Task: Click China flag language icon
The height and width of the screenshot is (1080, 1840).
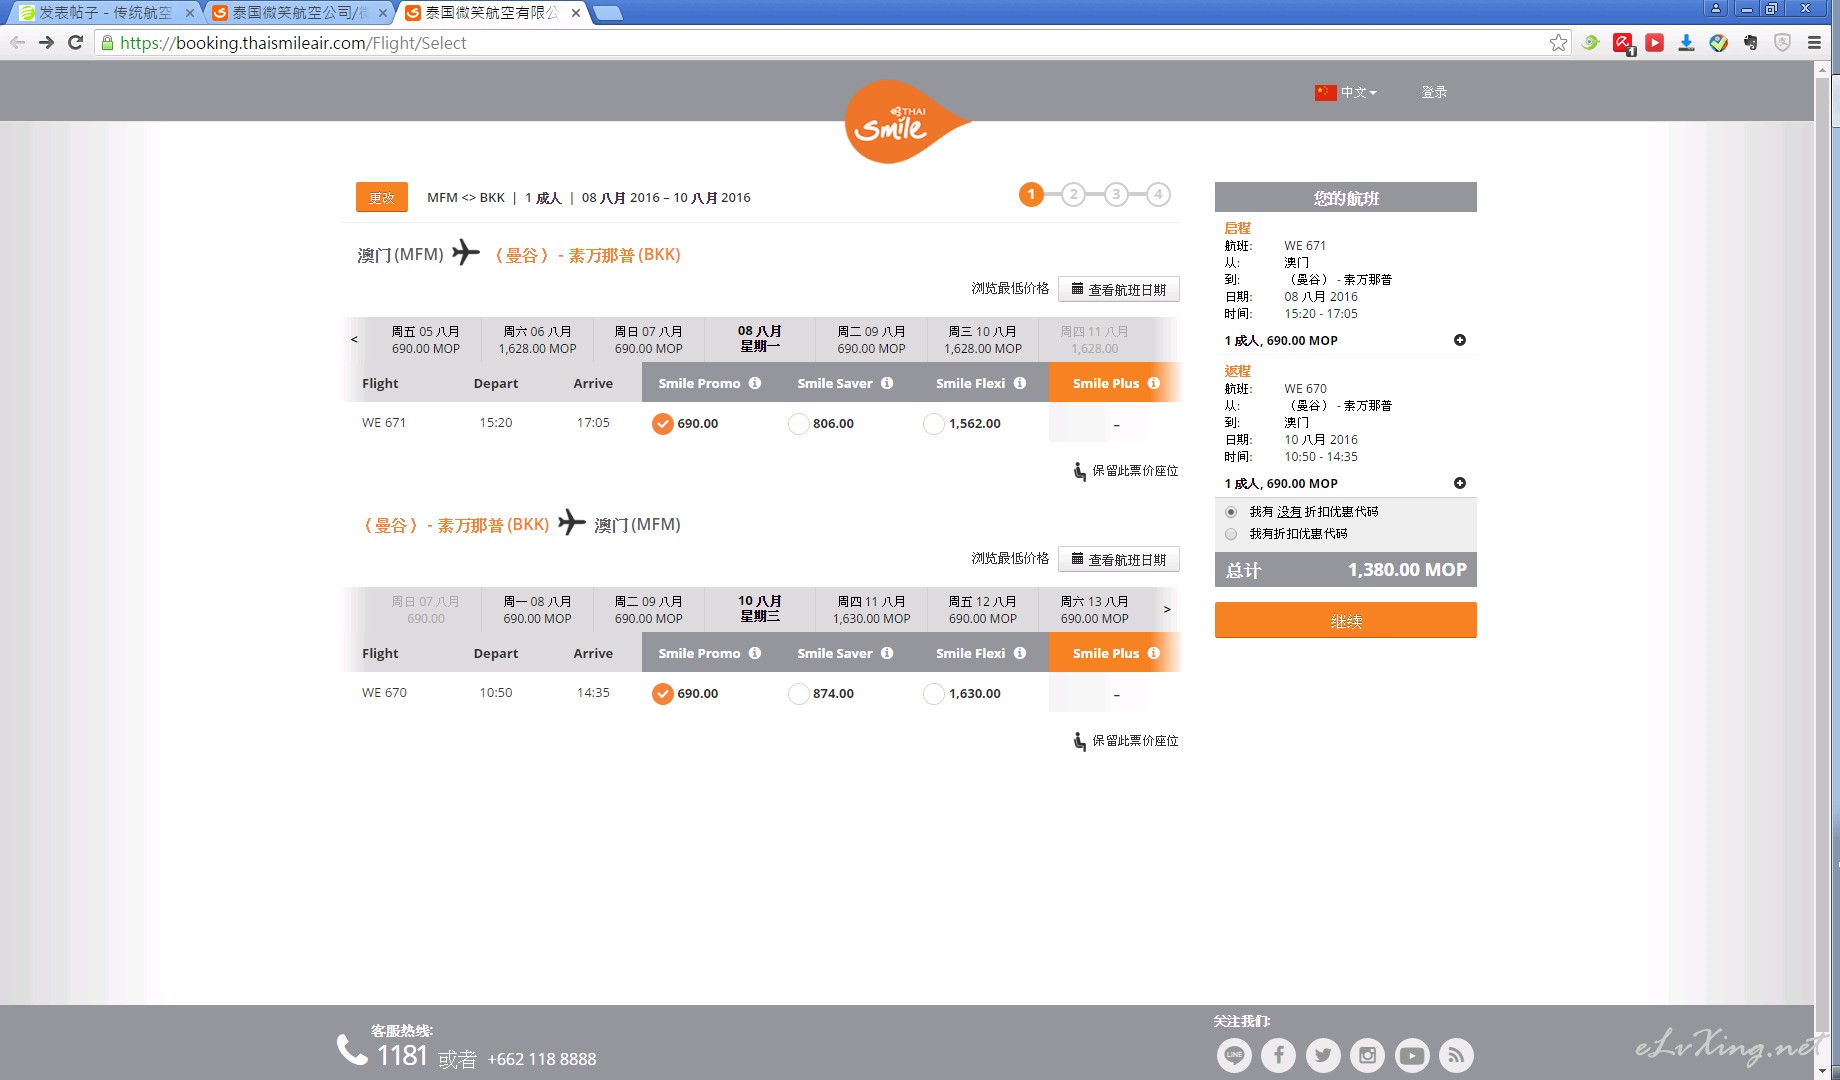Action: [1326, 92]
